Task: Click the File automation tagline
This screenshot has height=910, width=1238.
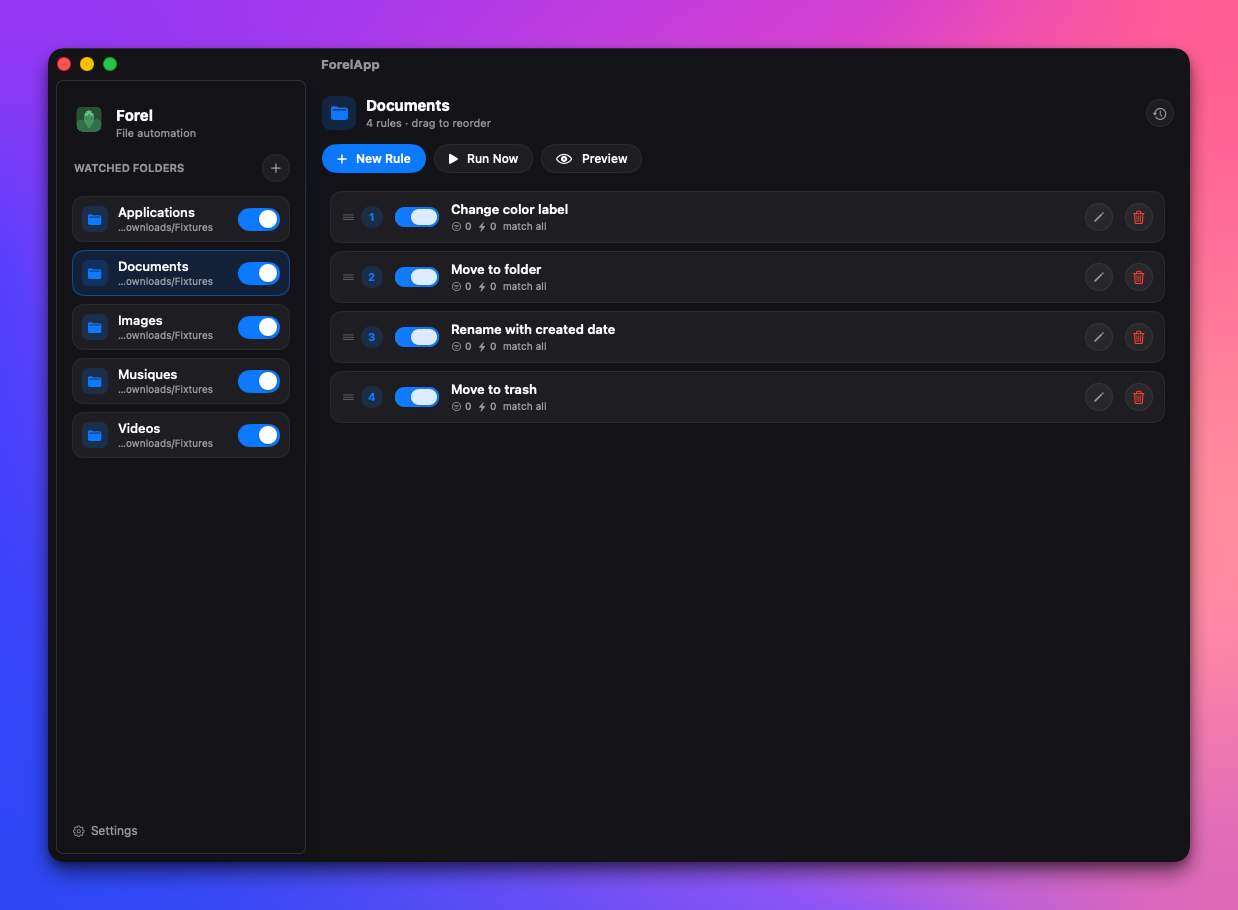Action: (x=156, y=133)
